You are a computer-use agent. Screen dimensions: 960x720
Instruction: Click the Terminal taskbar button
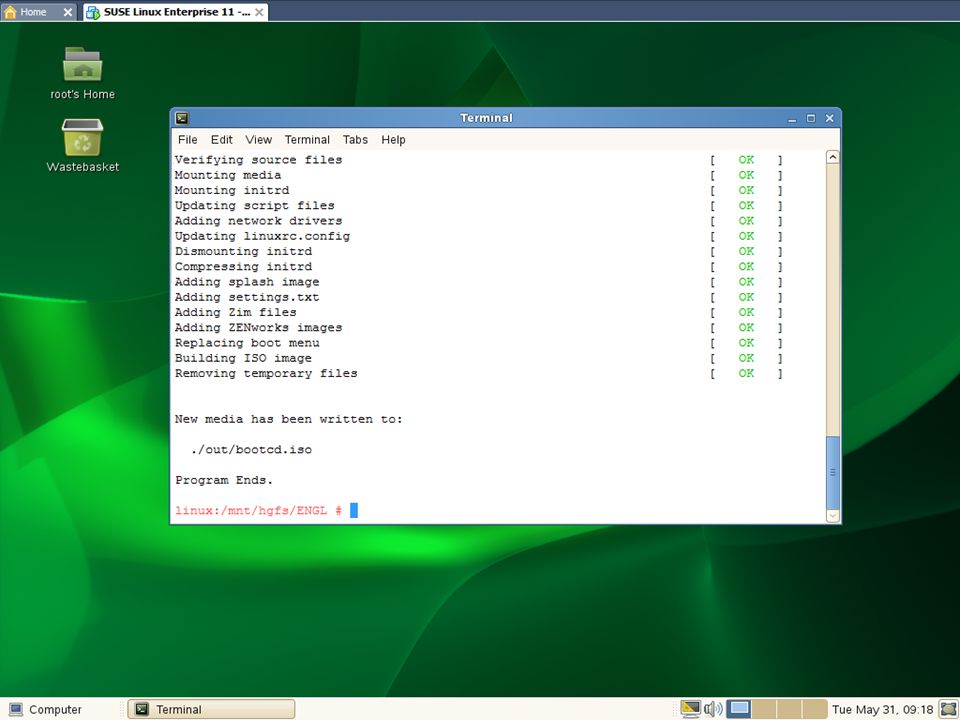[211, 710]
